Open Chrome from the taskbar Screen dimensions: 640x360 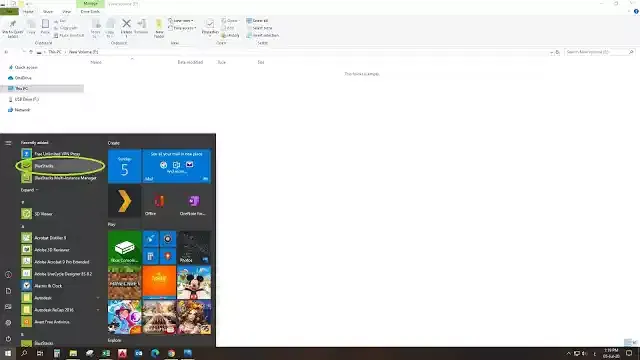[x=171, y=353]
